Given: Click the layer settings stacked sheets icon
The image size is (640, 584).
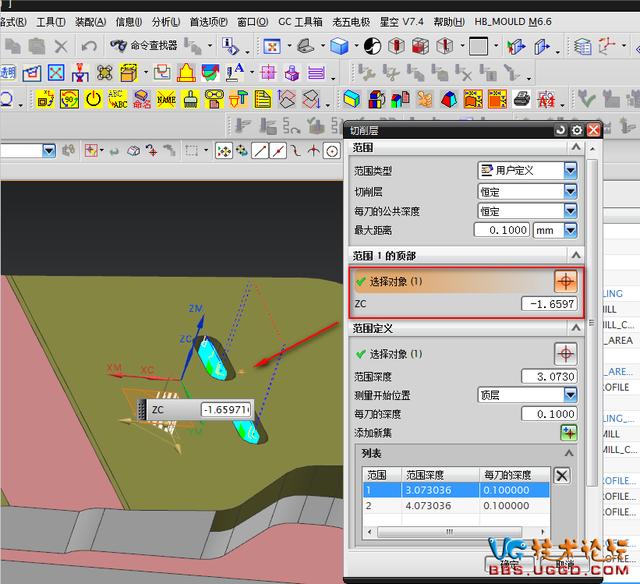Looking at the screenshot, I should point(582,46).
